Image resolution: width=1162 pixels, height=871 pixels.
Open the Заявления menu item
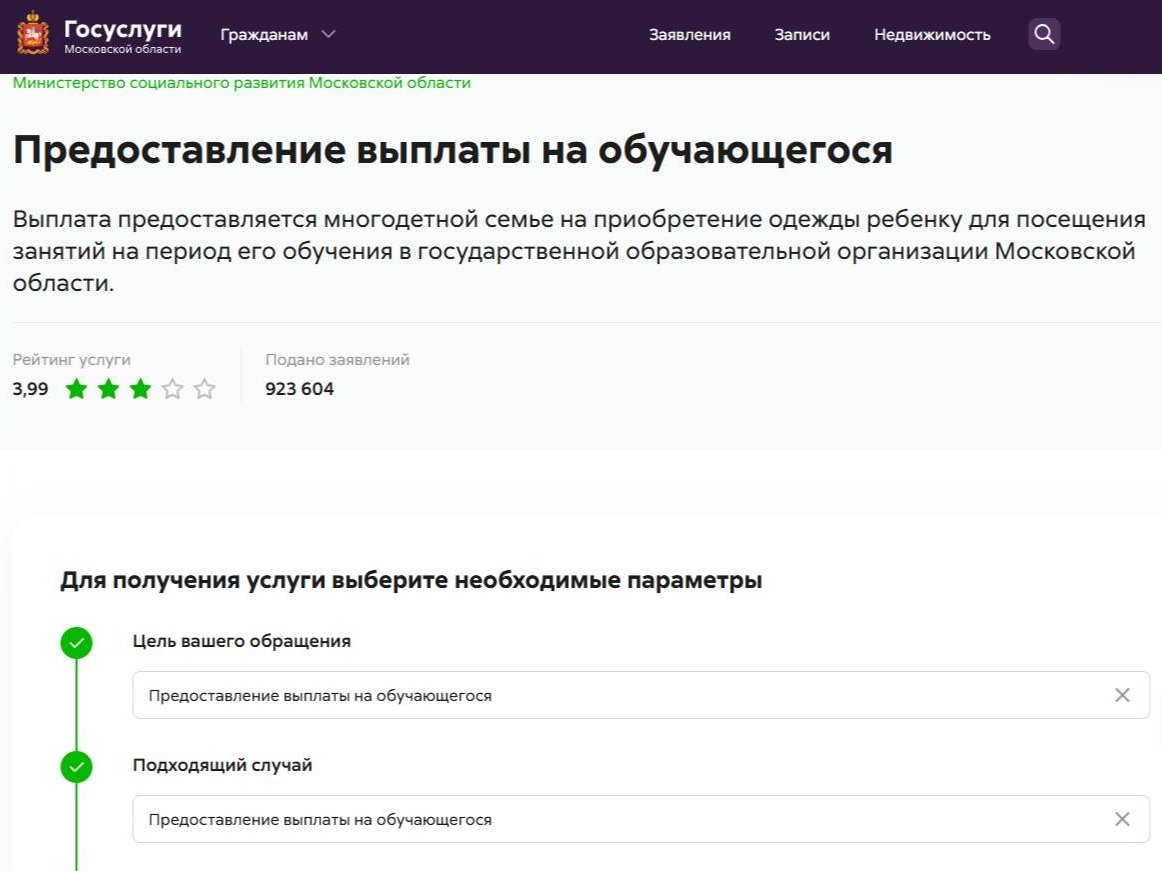(689, 33)
